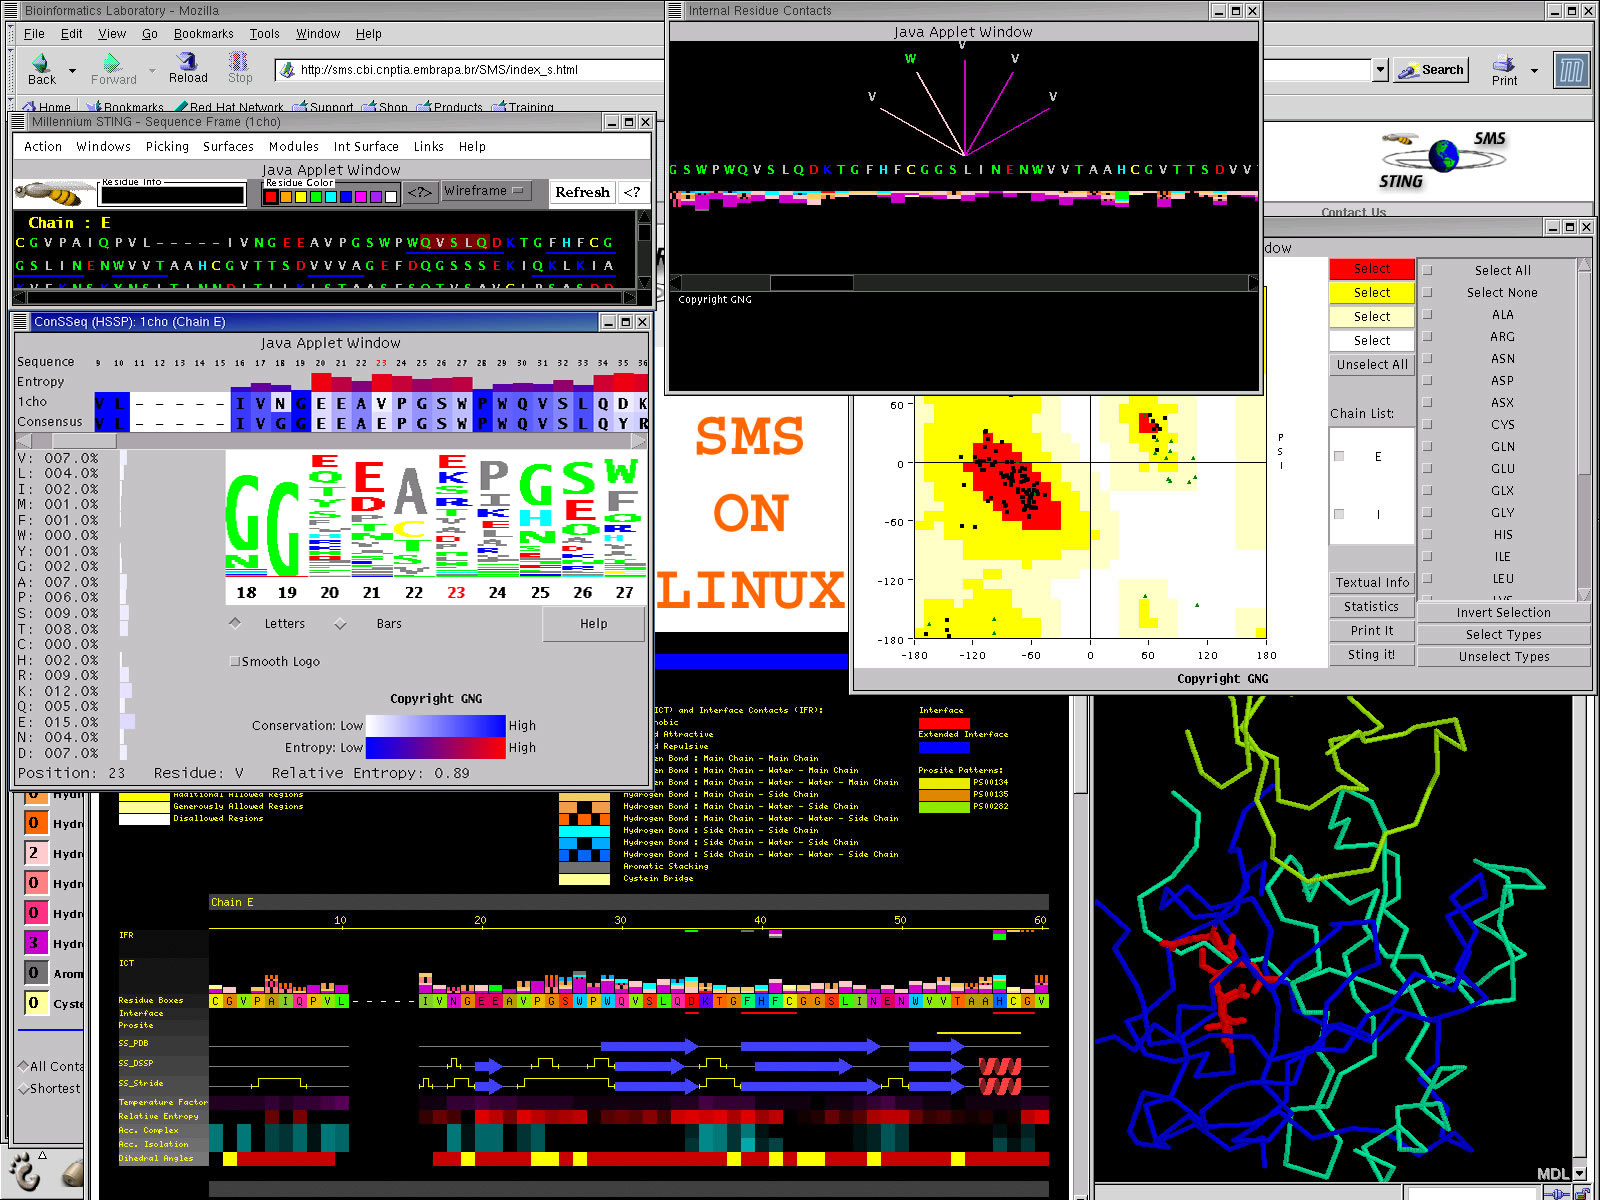
Task: Click the Help button in ConSSeq
Action: [594, 624]
